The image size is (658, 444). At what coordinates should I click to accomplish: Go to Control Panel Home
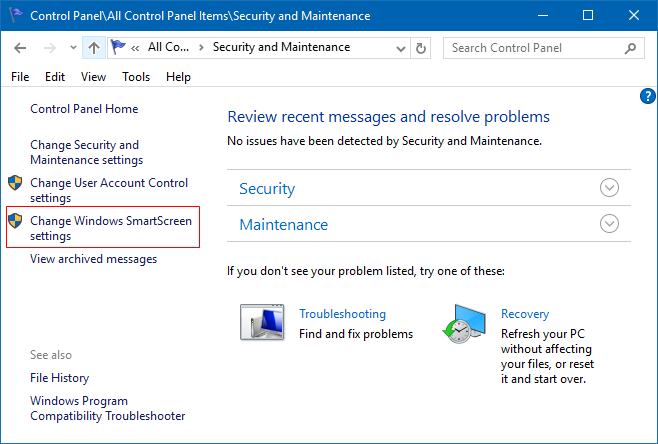pos(84,109)
